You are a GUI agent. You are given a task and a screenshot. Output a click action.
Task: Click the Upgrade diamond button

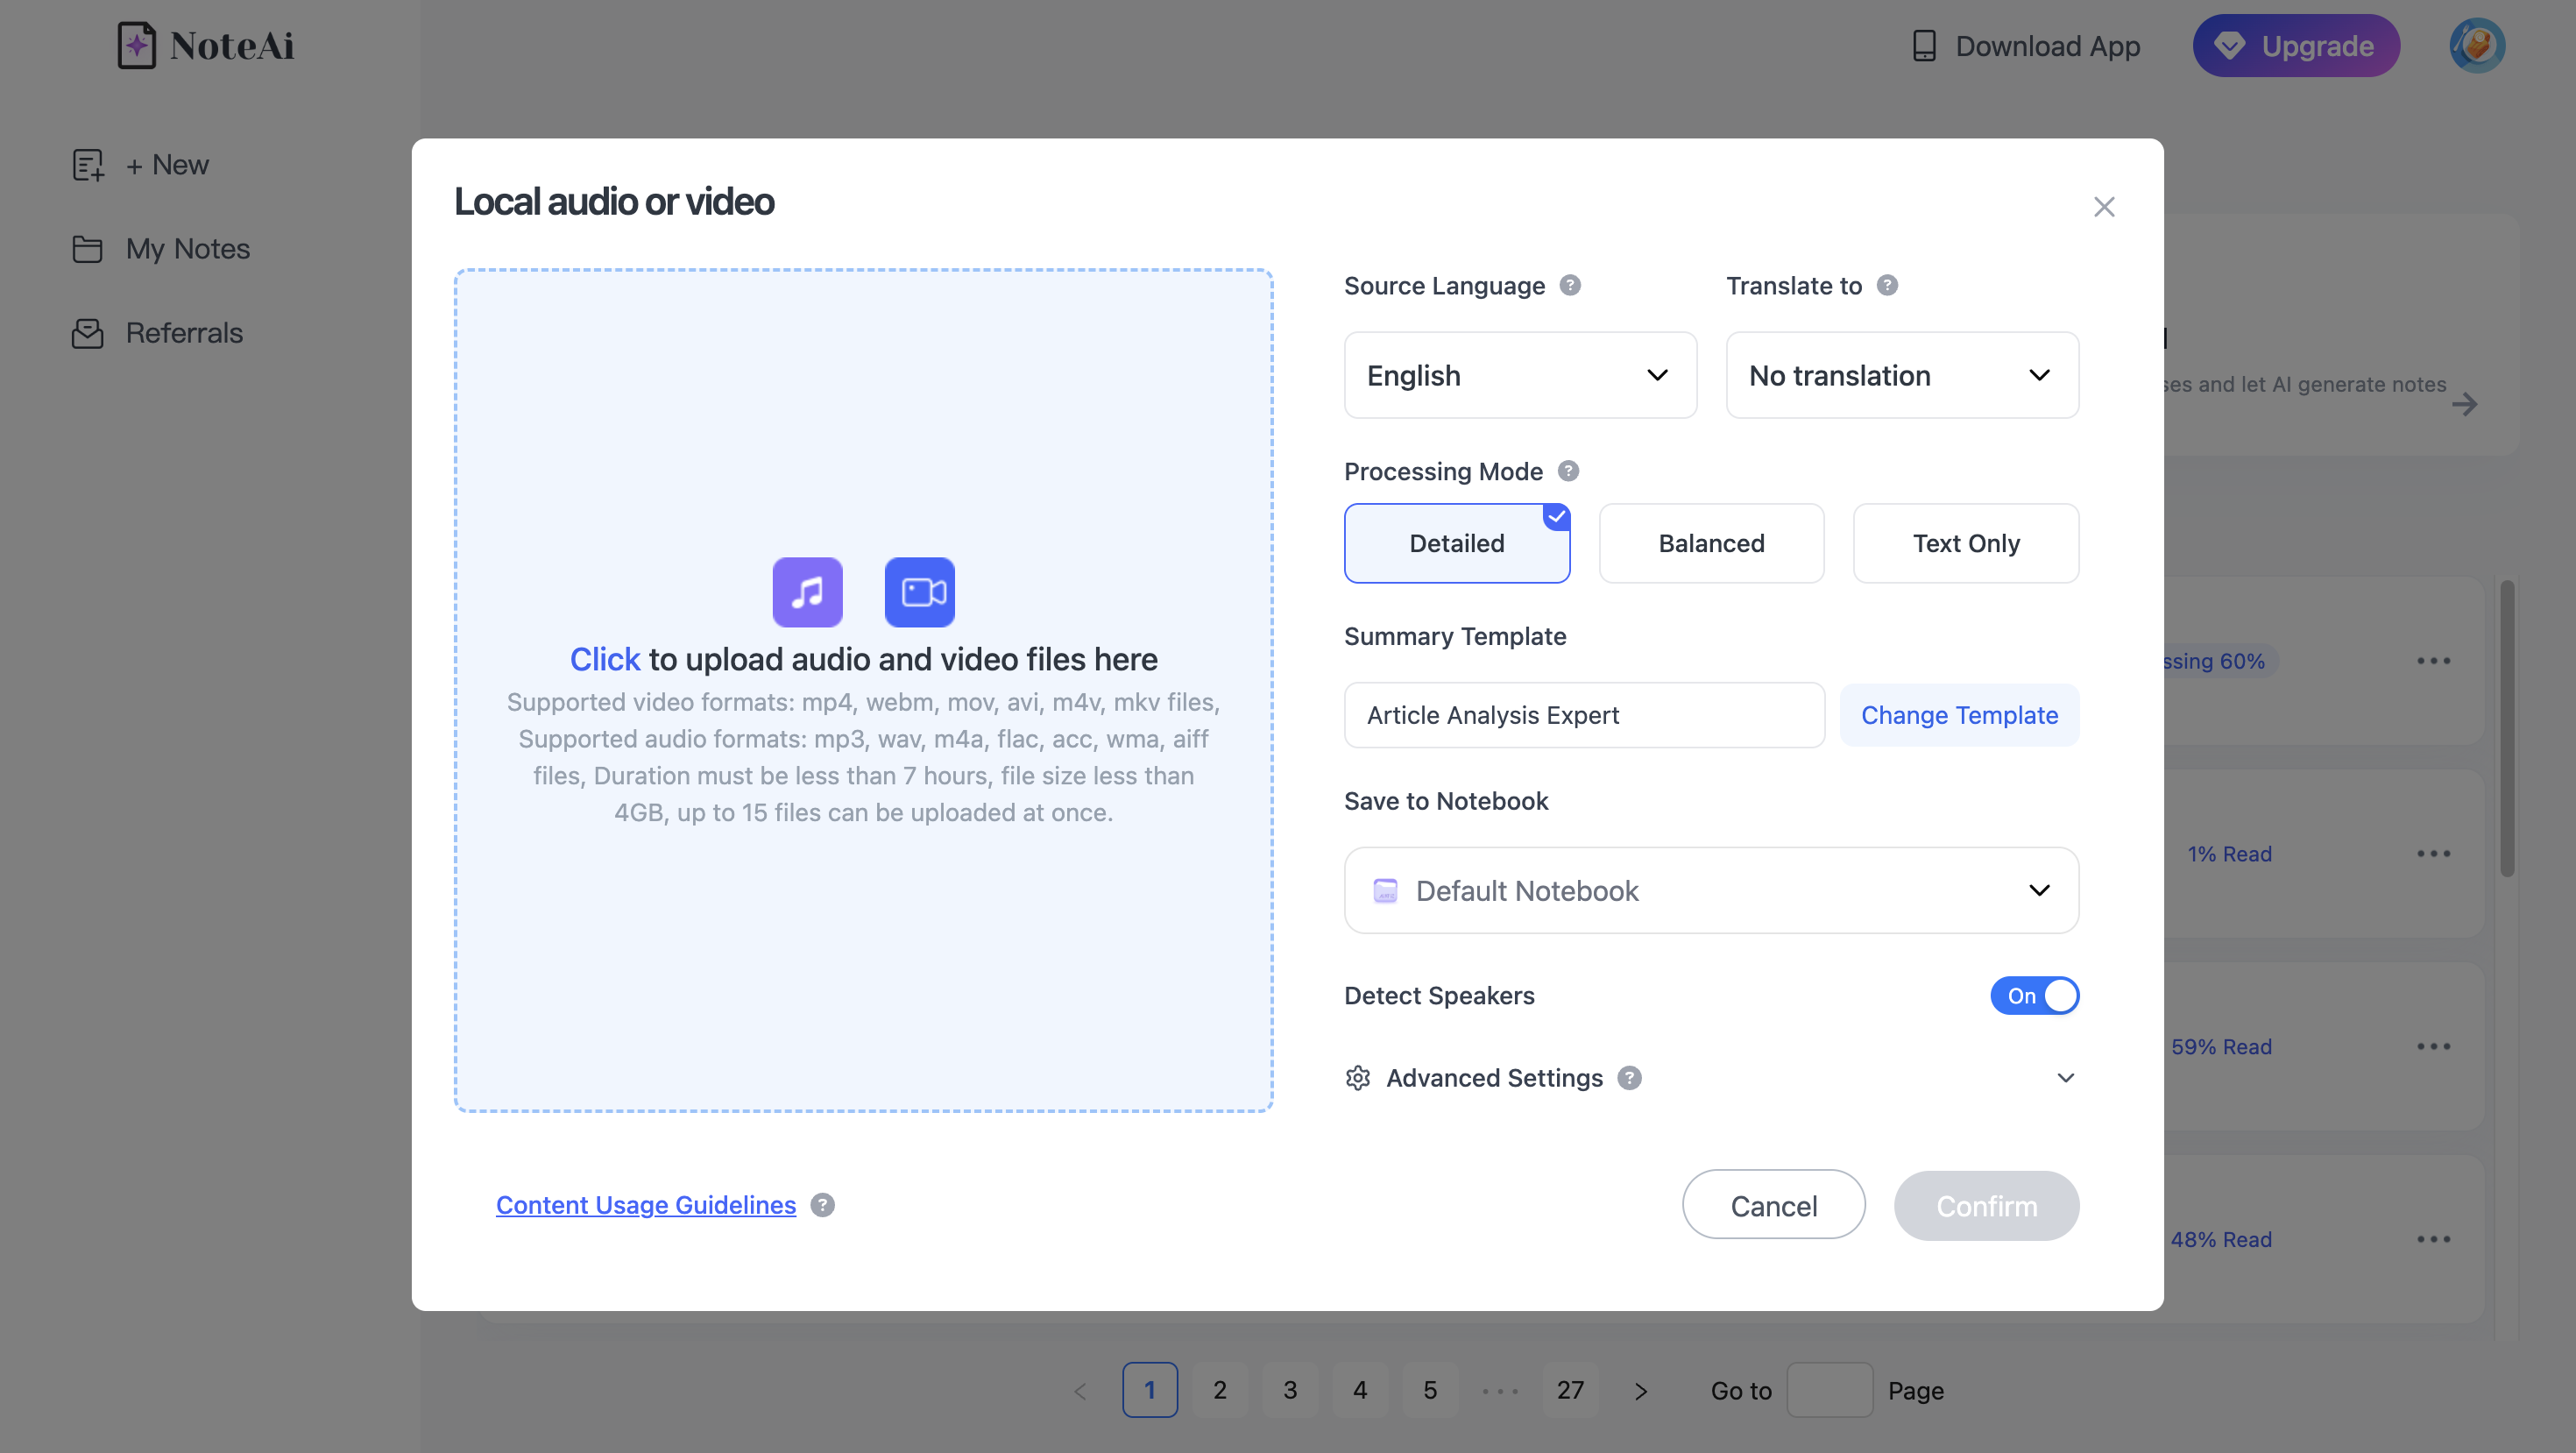click(x=2296, y=46)
